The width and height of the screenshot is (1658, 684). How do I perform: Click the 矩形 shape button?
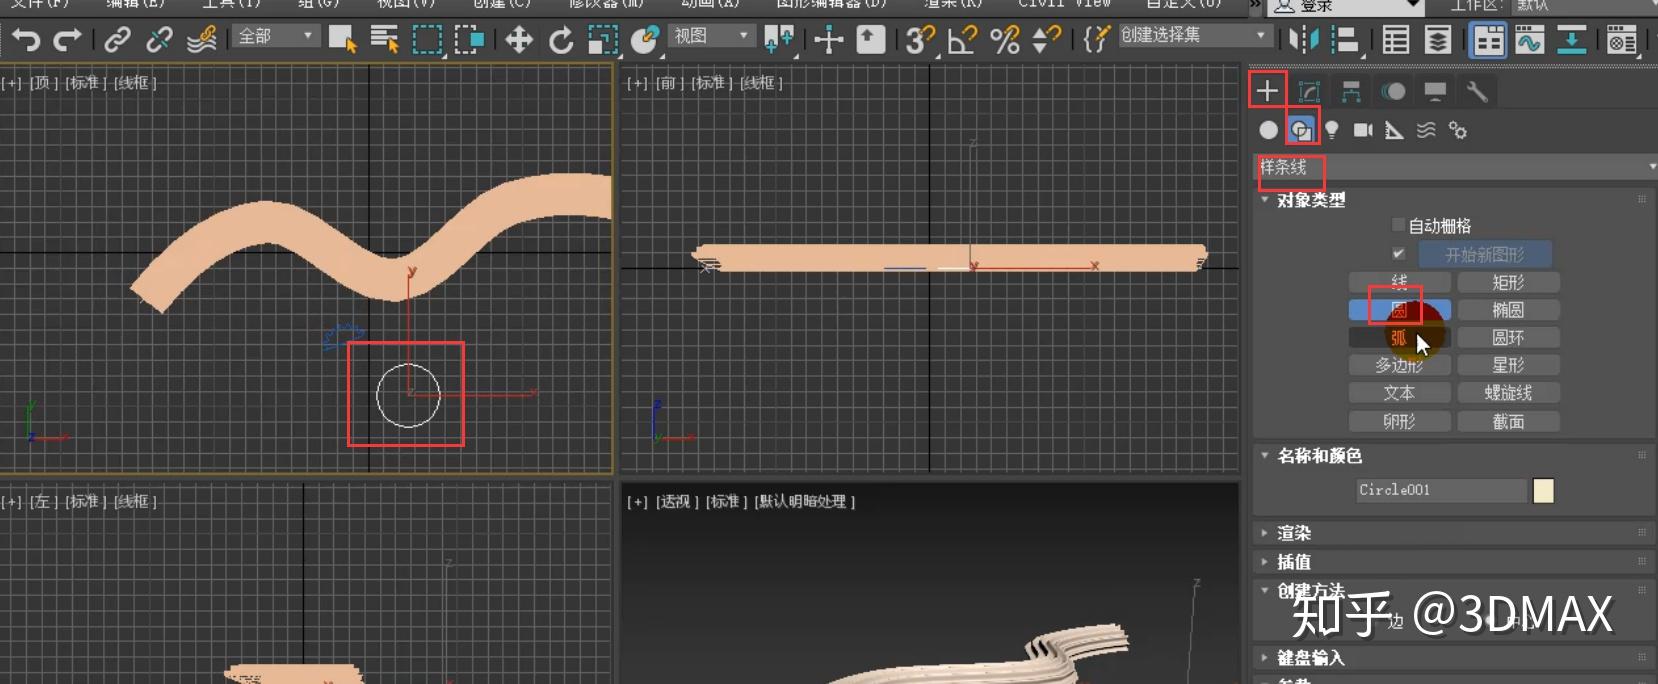[1508, 282]
